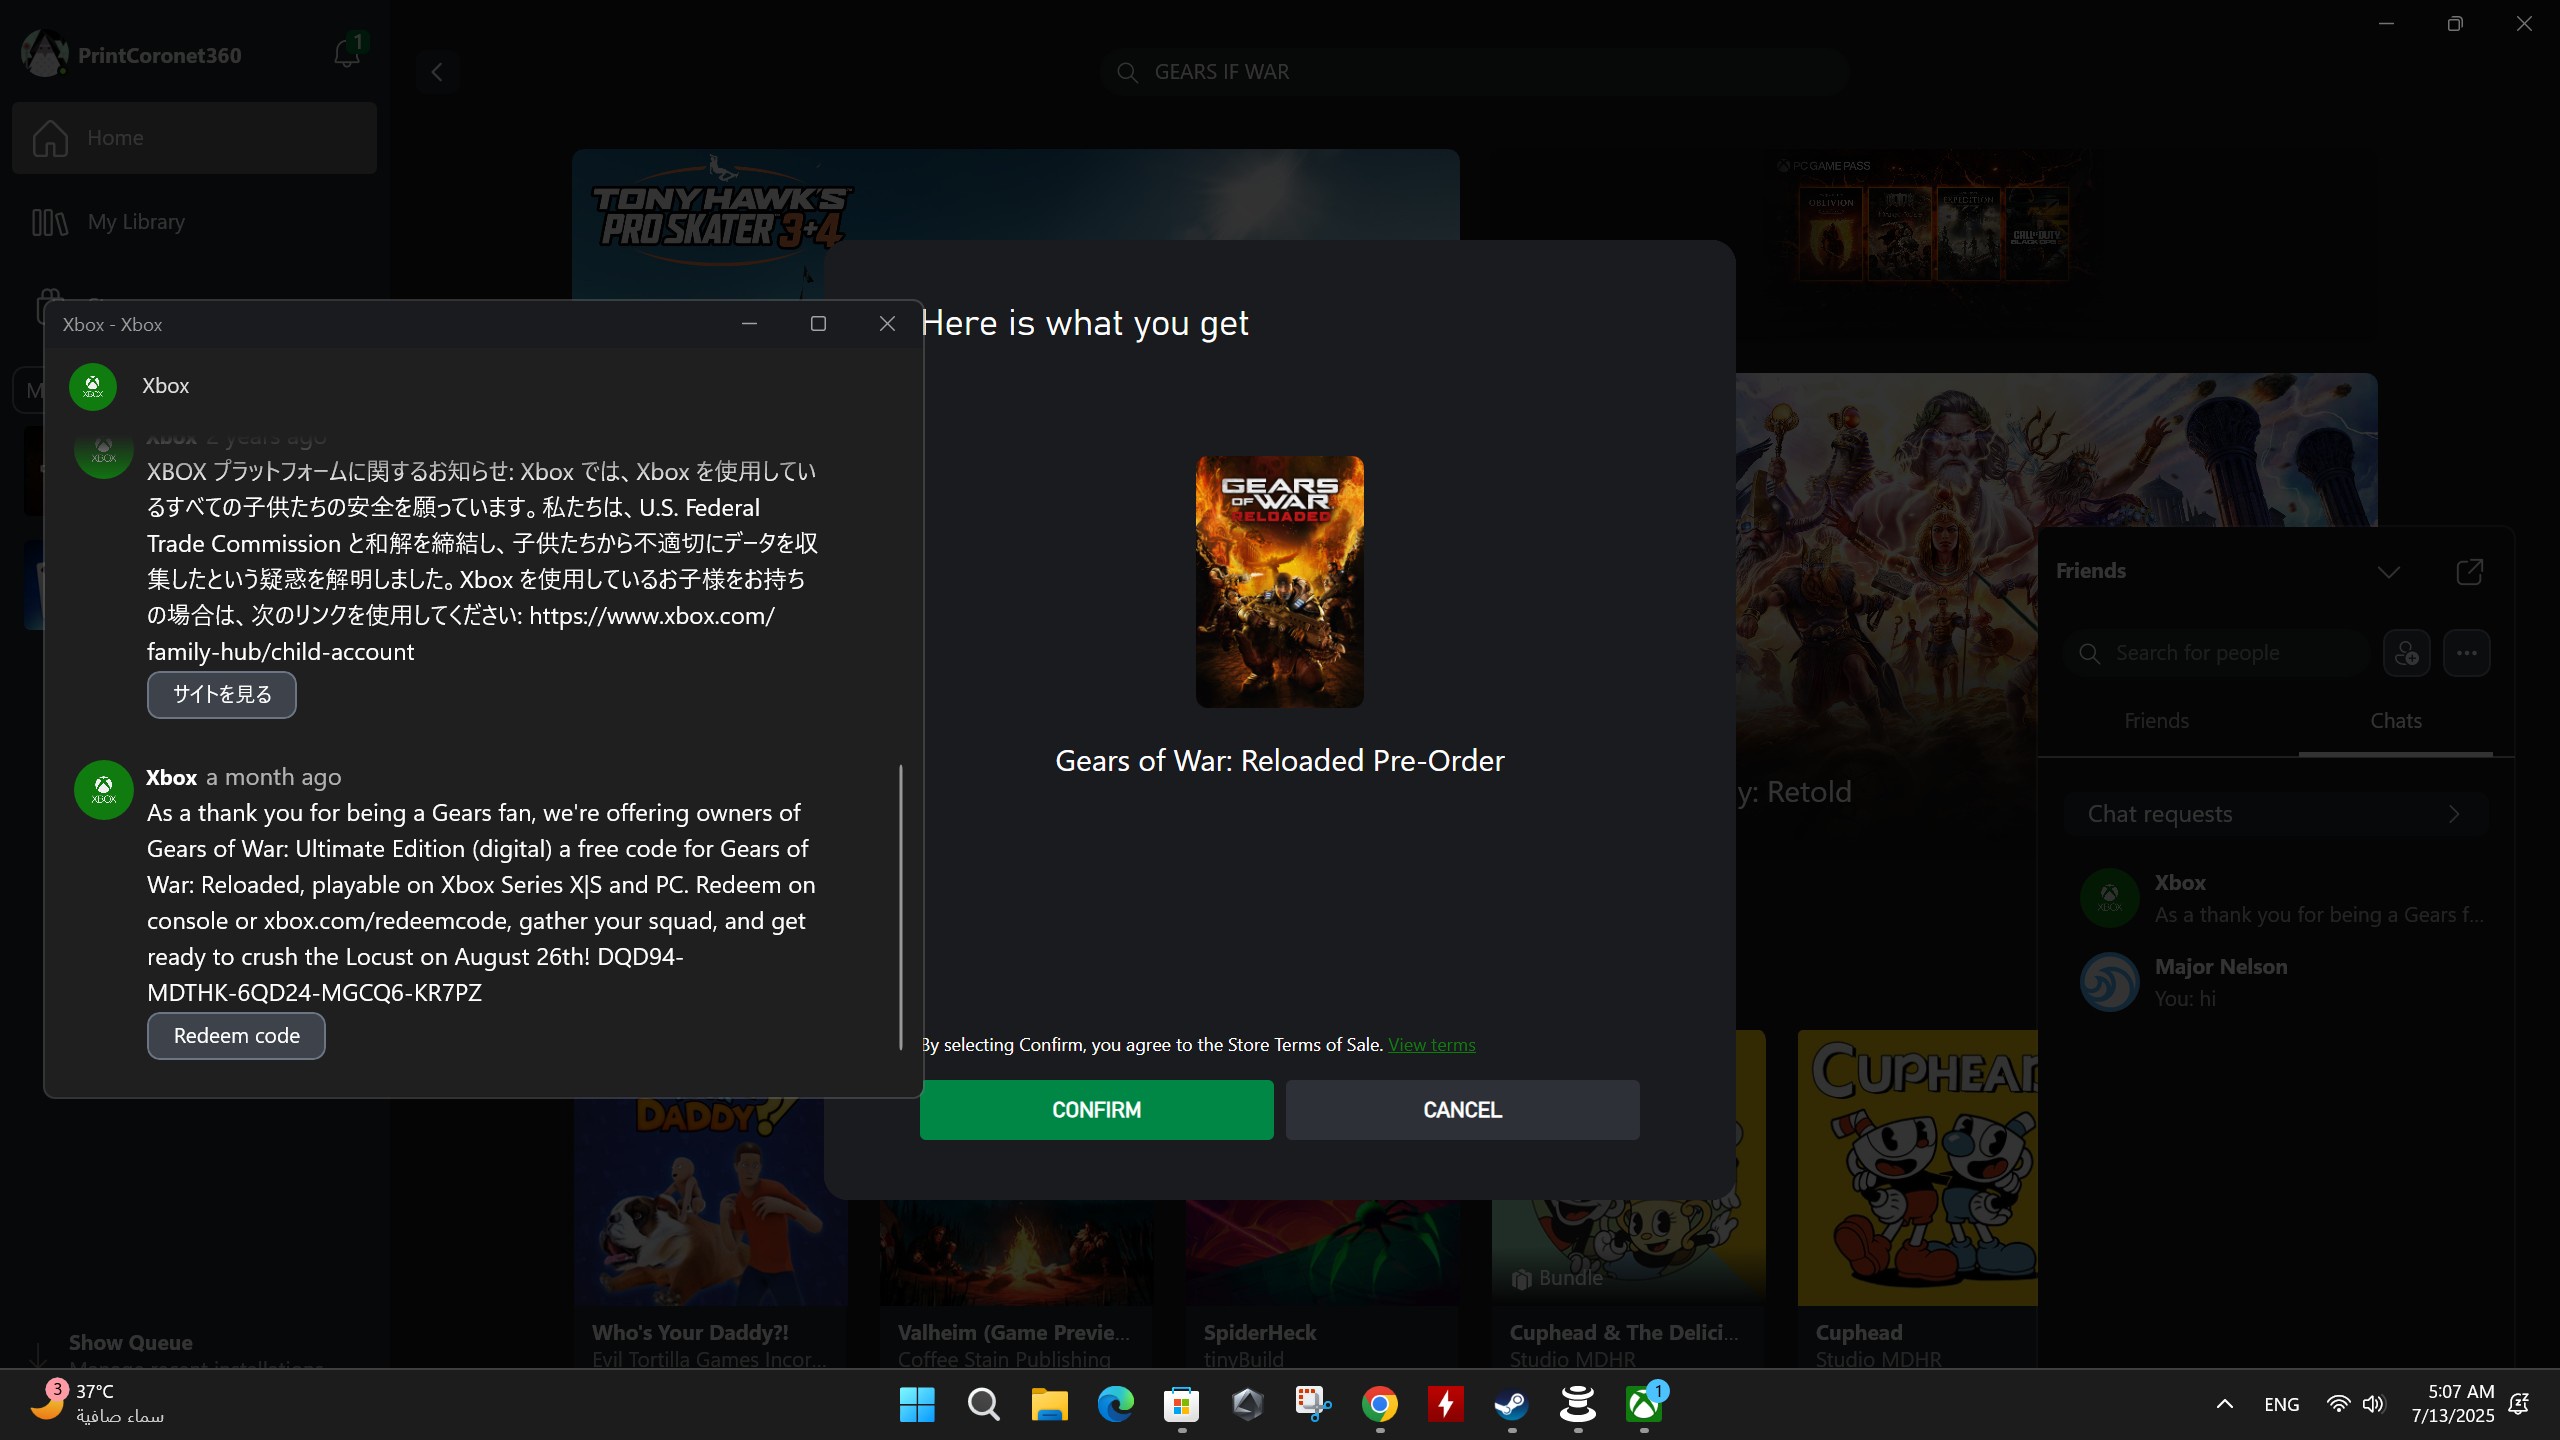Switch to the Chats tab
Image resolution: width=2560 pixels, height=1440 pixels.
[2396, 721]
